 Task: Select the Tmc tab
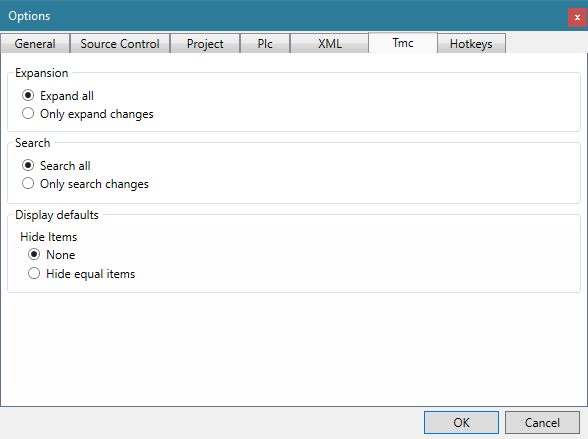pos(403,43)
